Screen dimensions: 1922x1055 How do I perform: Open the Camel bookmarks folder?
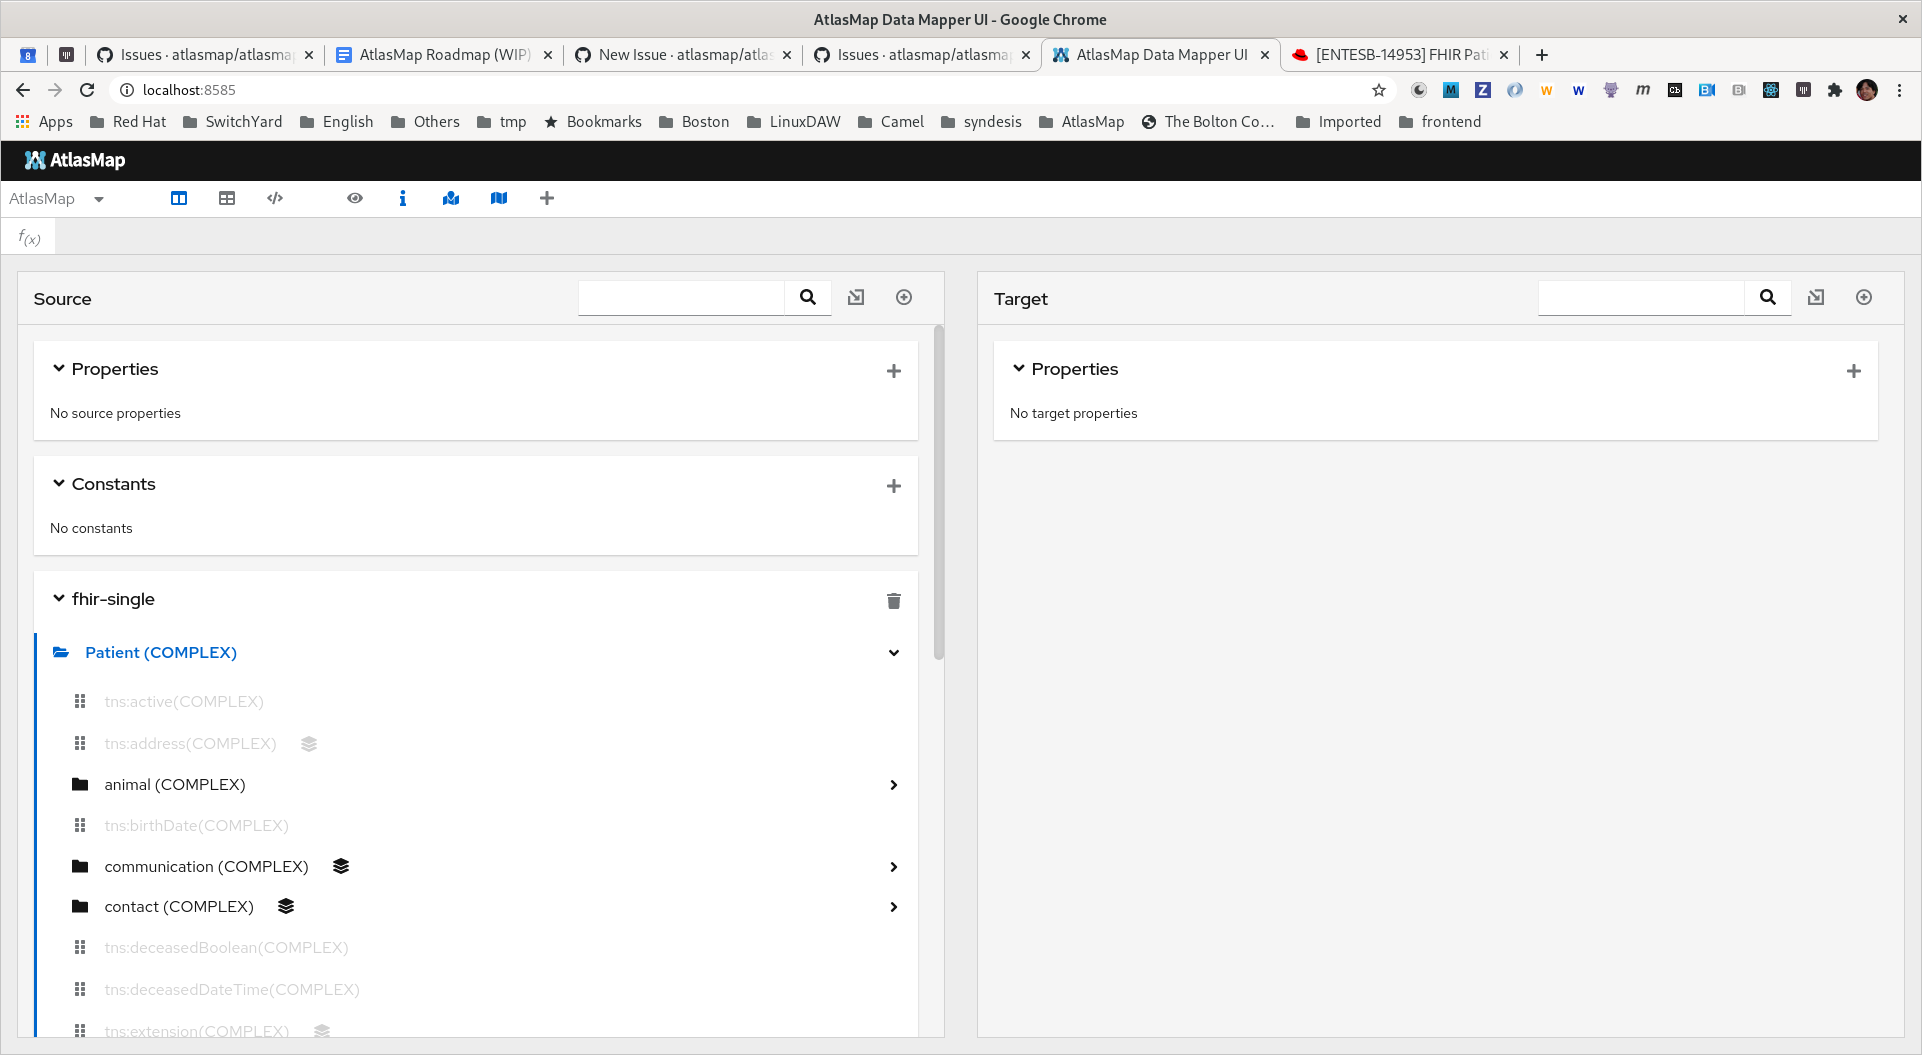click(891, 122)
